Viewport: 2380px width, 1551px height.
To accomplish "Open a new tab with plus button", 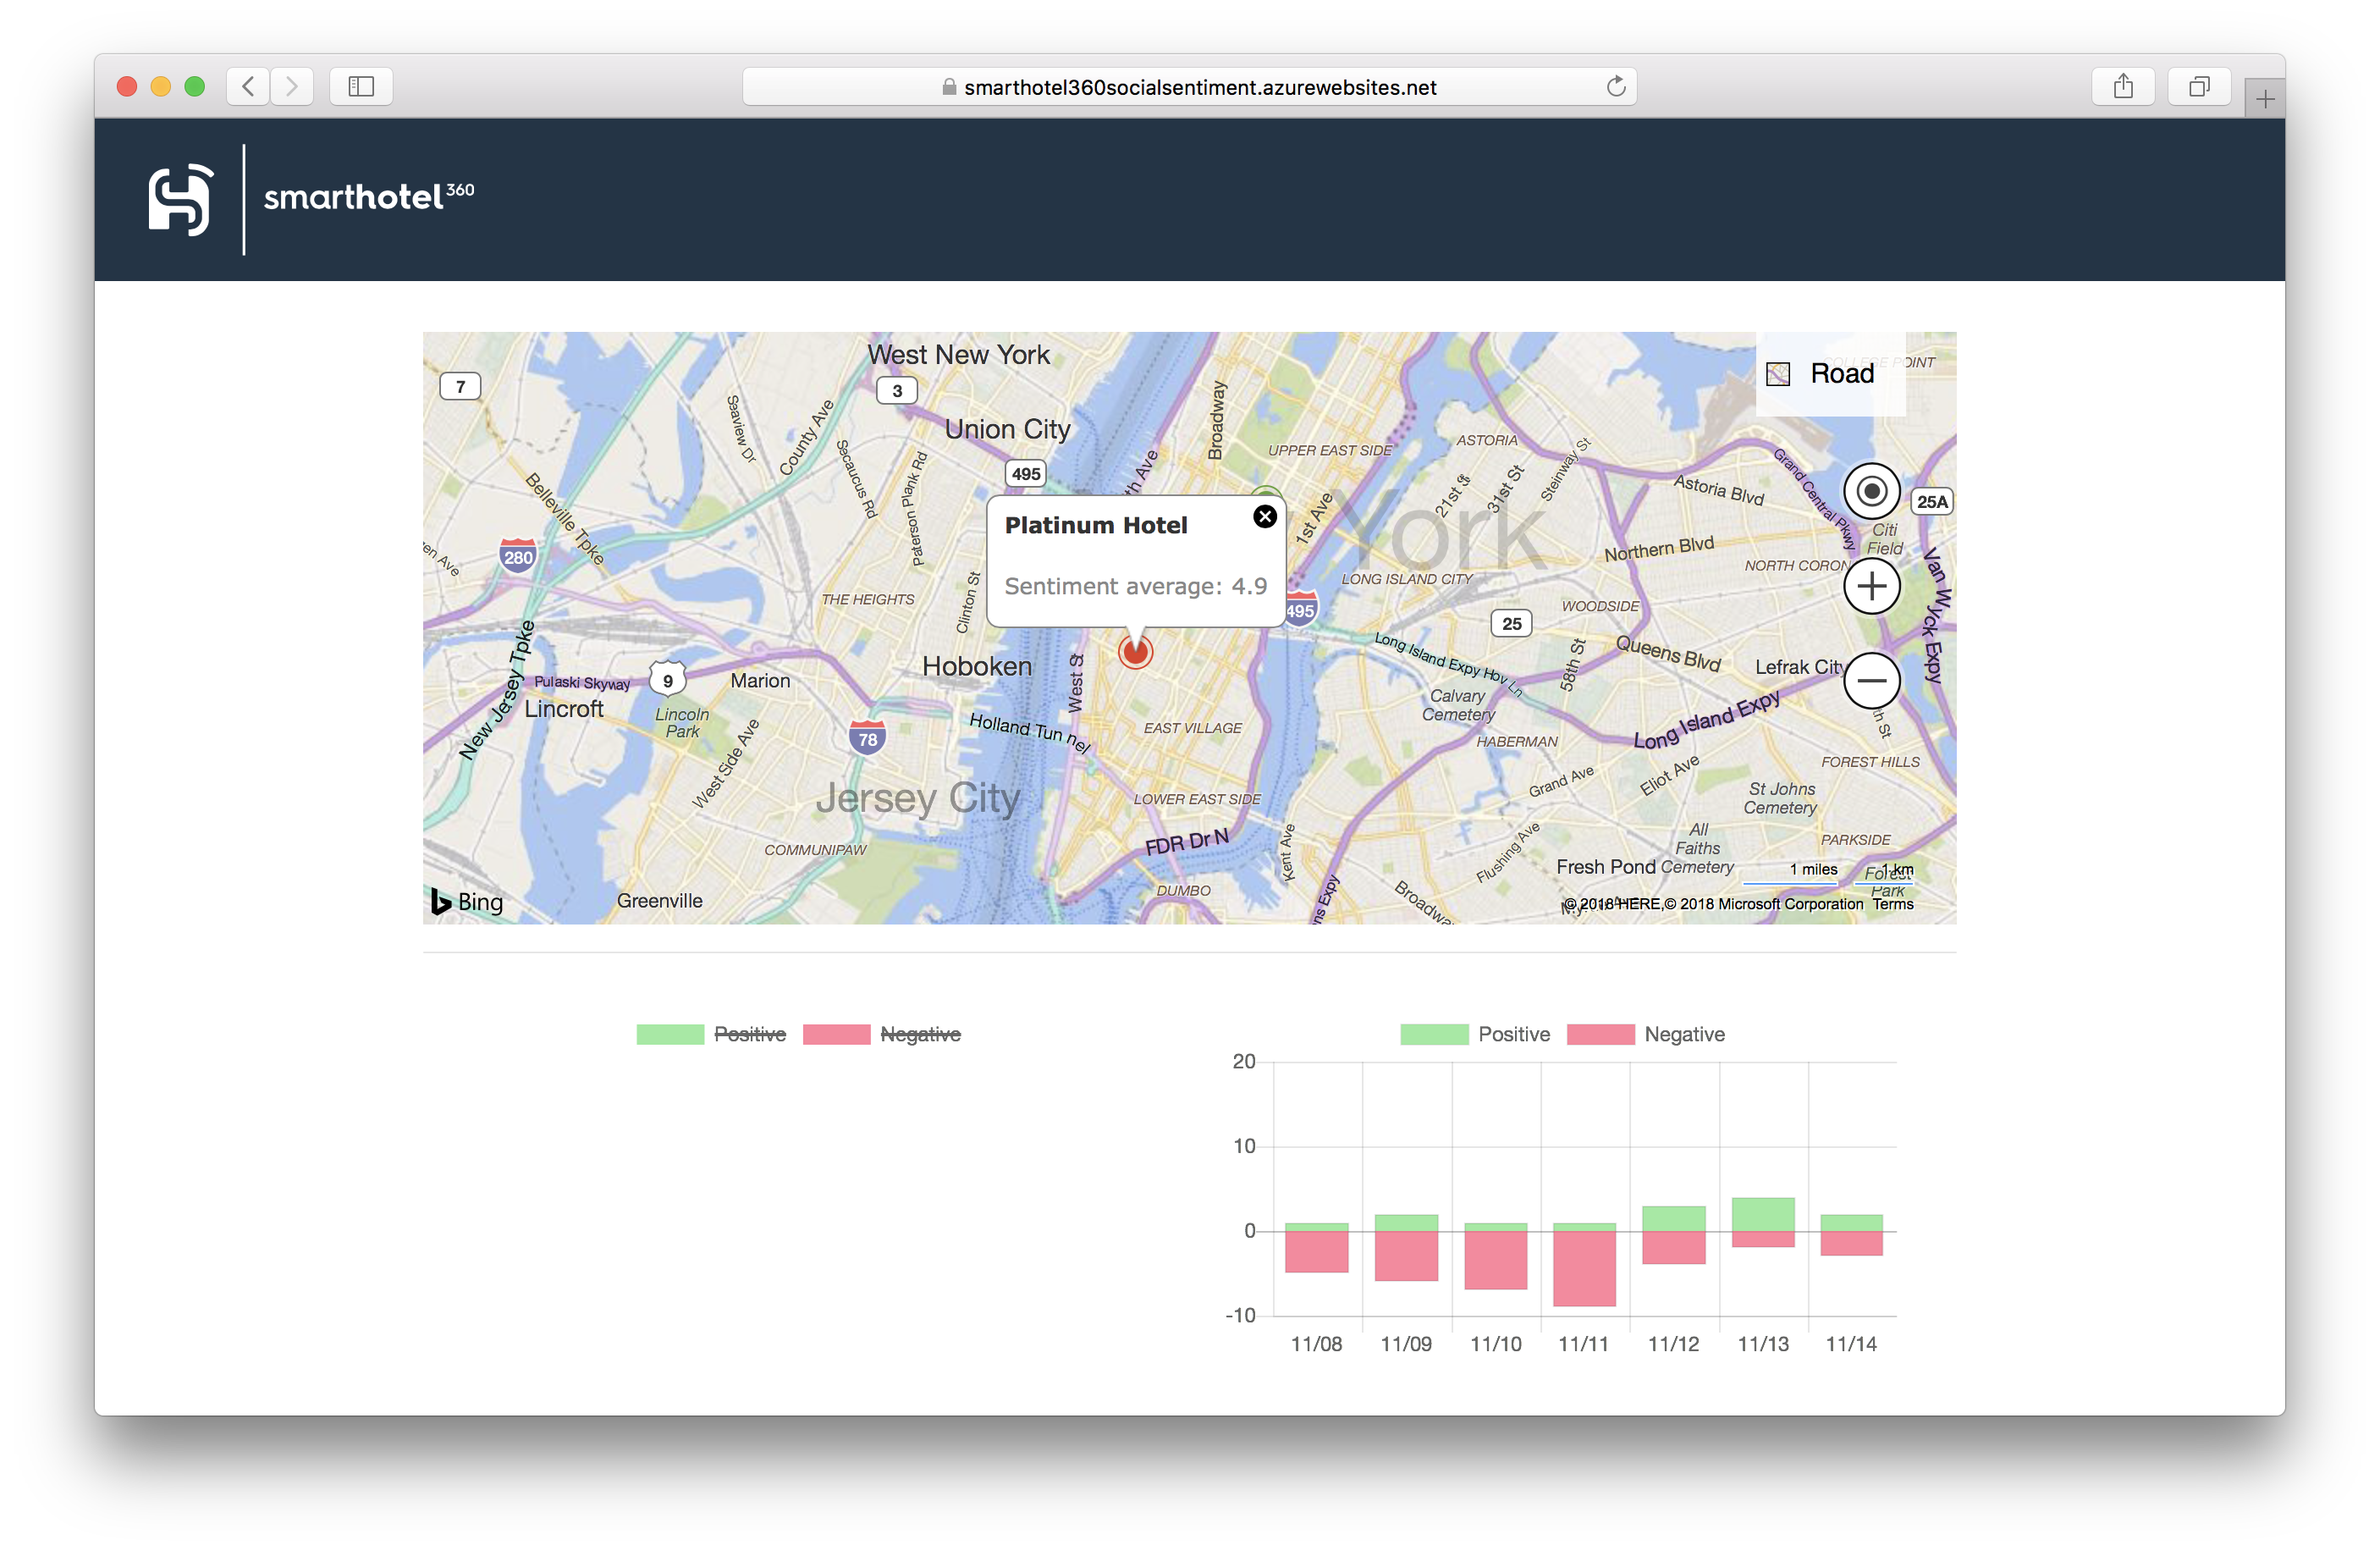I will [2265, 99].
